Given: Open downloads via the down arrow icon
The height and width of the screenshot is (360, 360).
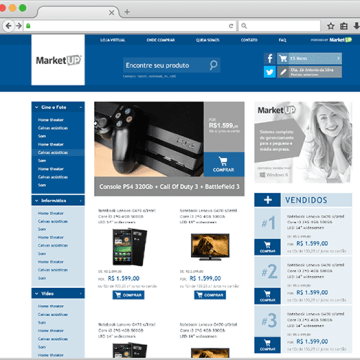Looking at the screenshot, I should pyautogui.click(x=356, y=26).
